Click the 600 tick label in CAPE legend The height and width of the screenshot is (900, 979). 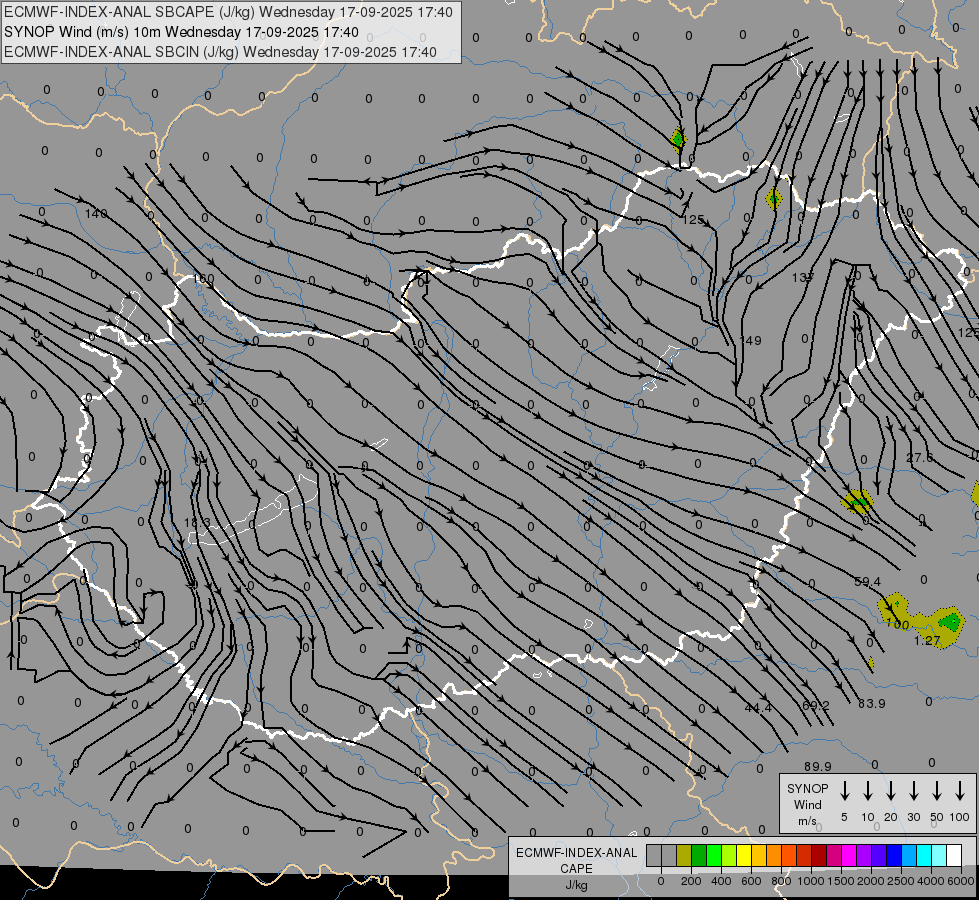point(751,881)
